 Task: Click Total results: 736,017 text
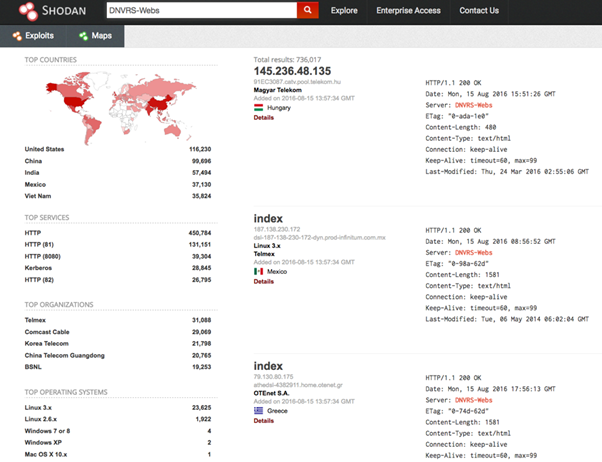click(287, 60)
